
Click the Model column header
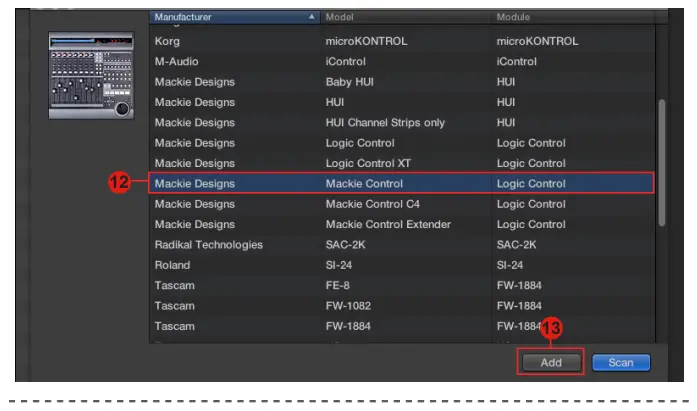coord(405,17)
